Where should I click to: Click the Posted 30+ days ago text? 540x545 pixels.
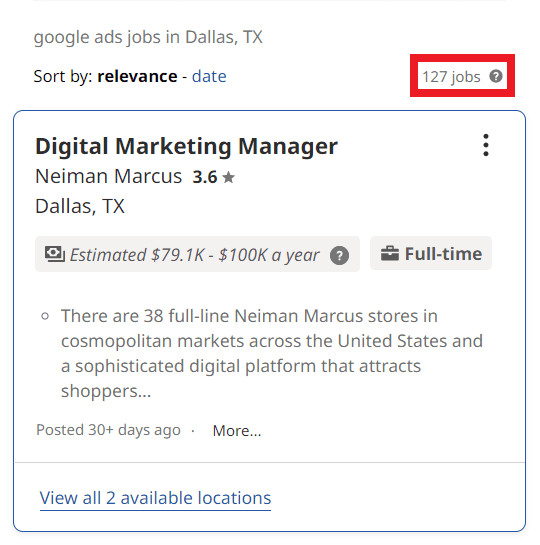point(108,430)
